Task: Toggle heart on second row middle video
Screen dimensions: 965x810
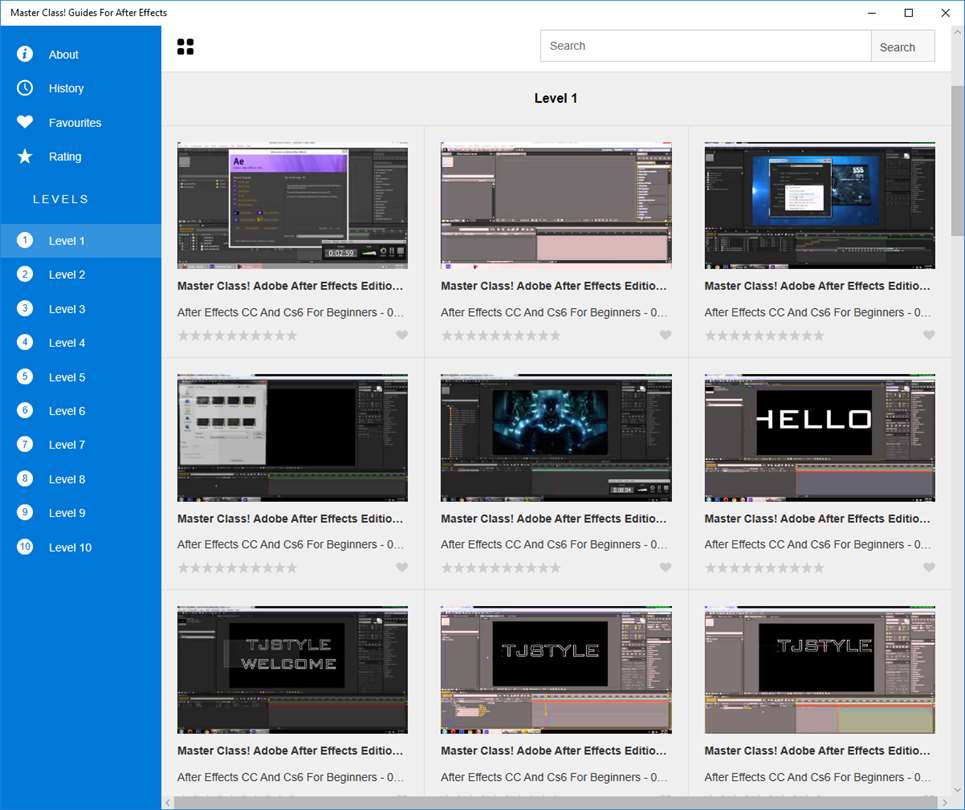Action: tap(665, 567)
